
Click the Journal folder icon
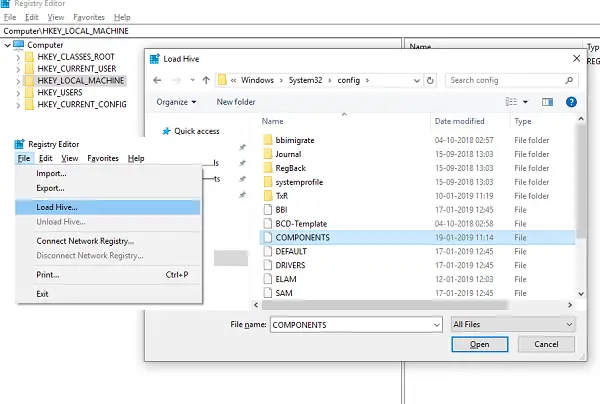coord(268,154)
